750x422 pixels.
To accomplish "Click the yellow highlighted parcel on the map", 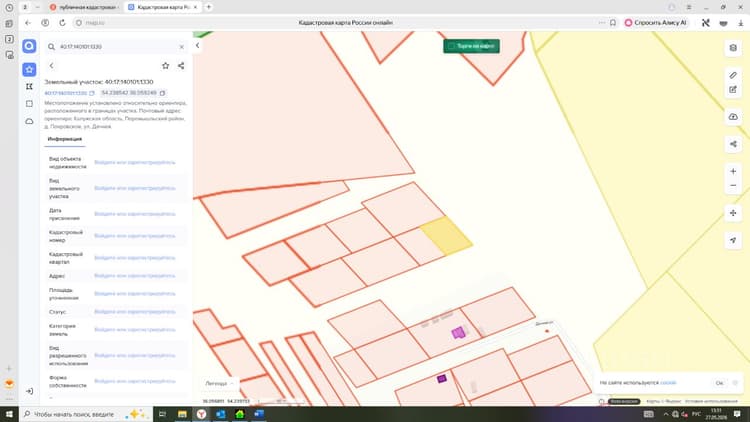I will click(446, 236).
